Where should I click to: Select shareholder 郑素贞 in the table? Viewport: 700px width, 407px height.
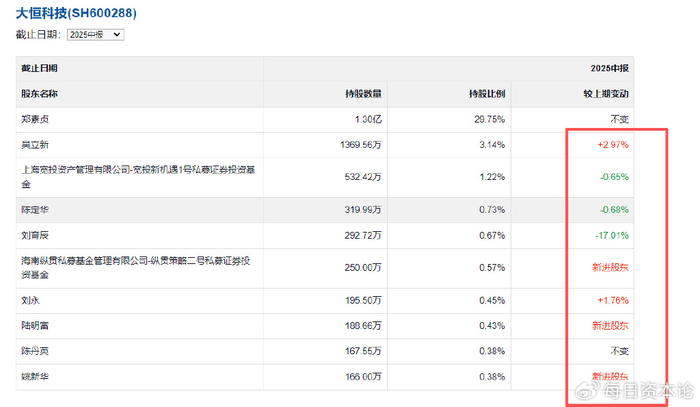35,119
